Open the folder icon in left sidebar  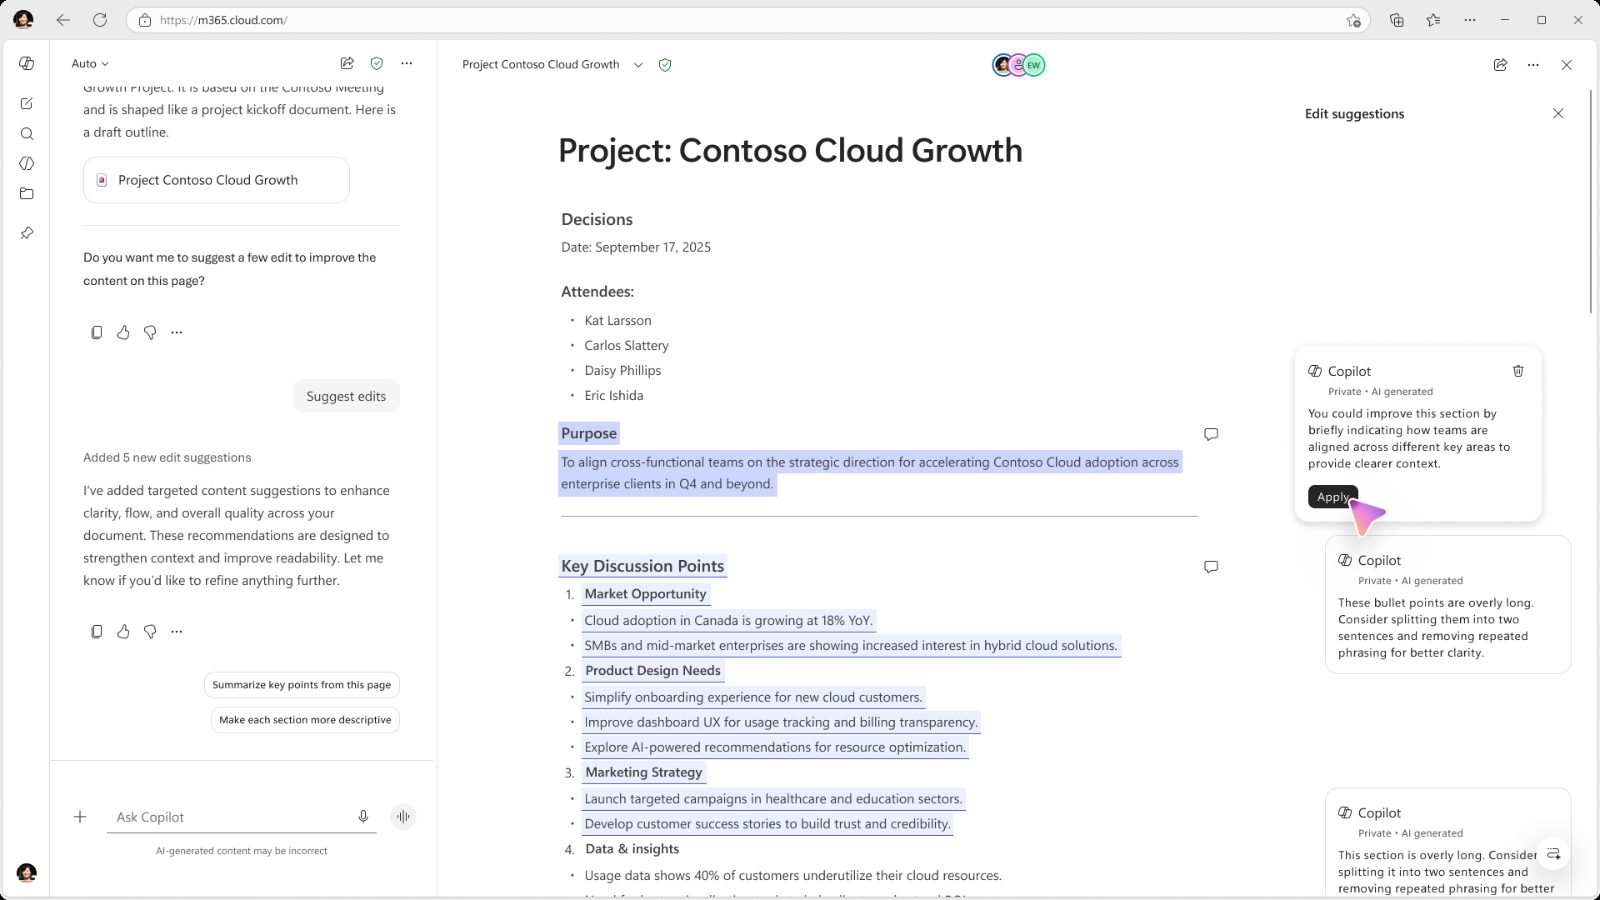(x=27, y=193)
